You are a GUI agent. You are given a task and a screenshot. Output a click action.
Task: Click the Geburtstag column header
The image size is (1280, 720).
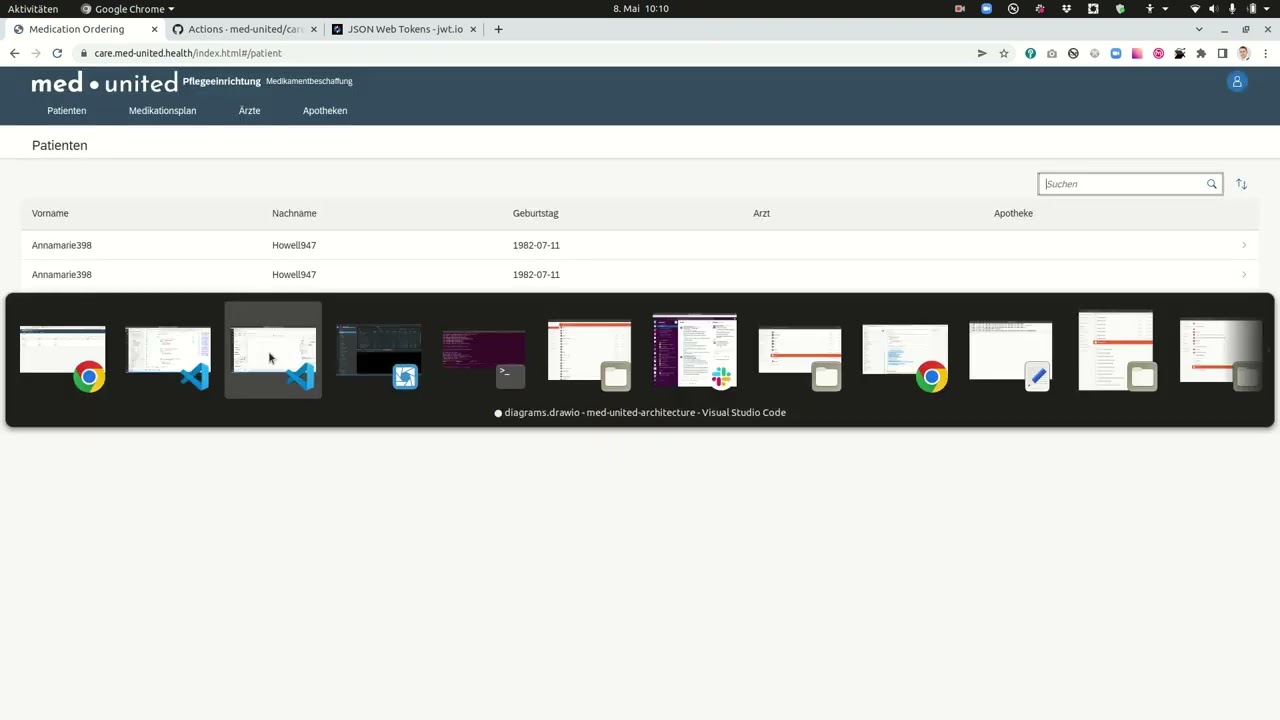point(535,213)
